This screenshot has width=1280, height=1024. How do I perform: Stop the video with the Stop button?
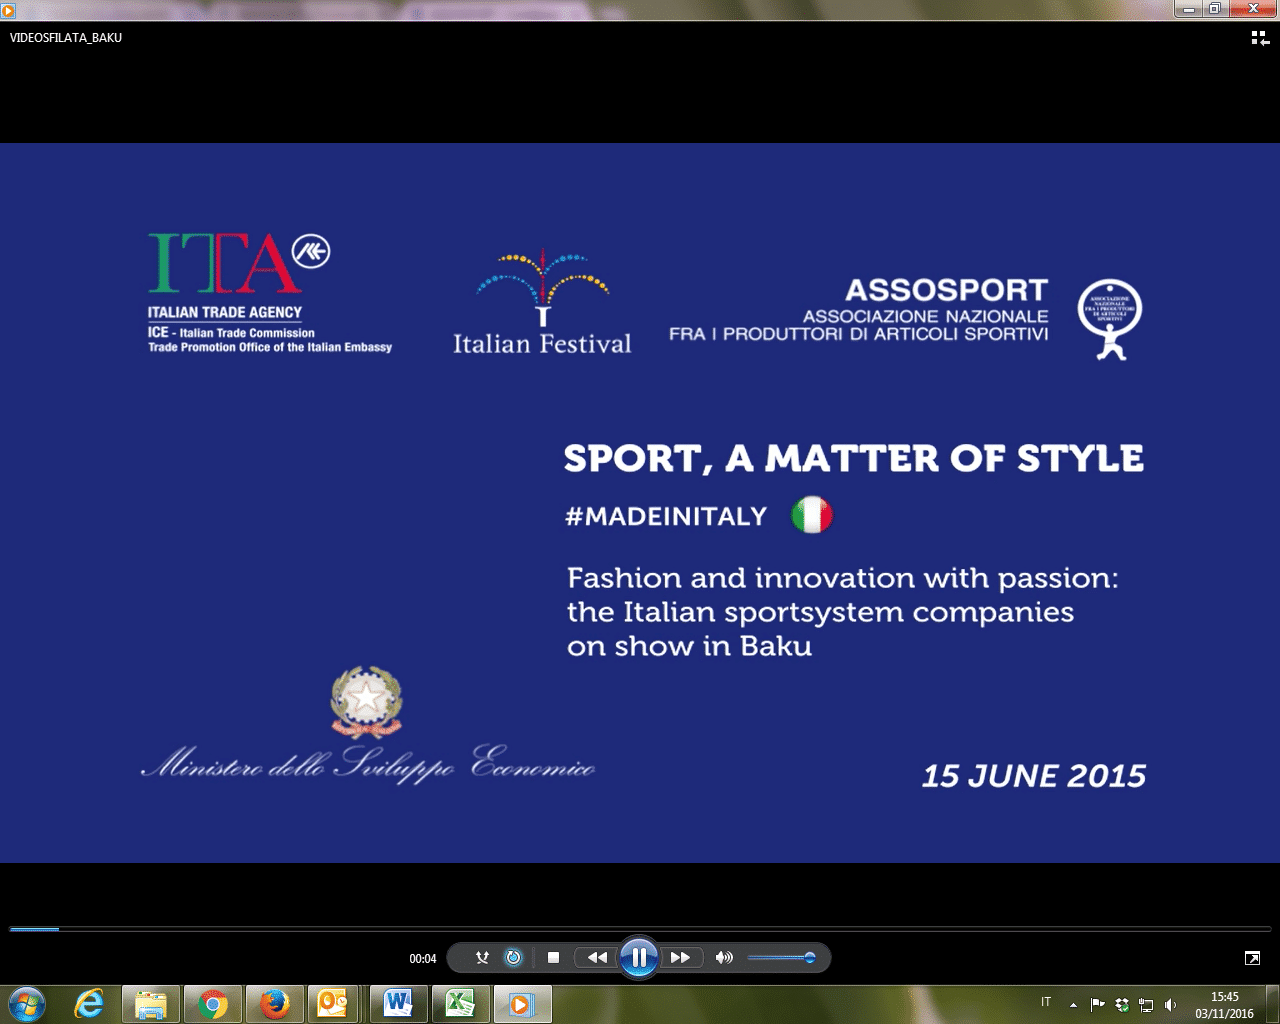pos(553,957)
